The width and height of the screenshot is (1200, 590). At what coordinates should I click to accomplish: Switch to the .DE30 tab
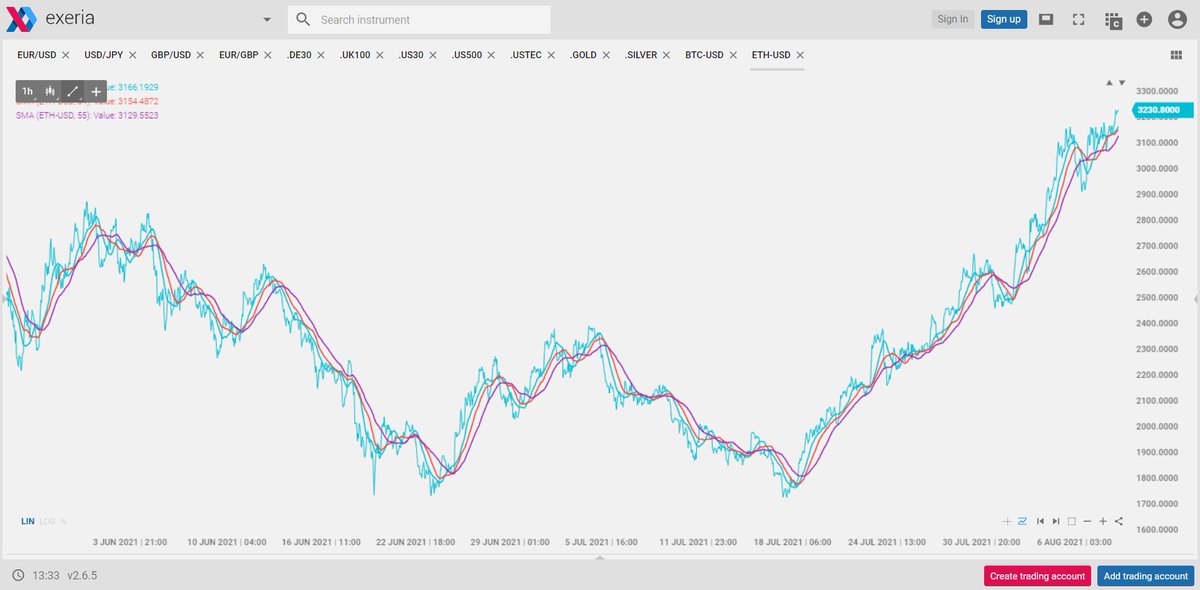tap(299, 55)
